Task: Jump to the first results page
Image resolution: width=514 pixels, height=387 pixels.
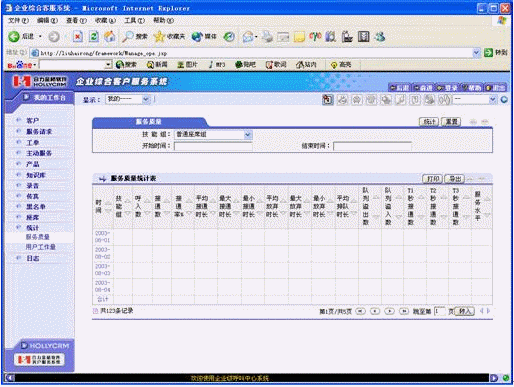Action: click(360, 311)
